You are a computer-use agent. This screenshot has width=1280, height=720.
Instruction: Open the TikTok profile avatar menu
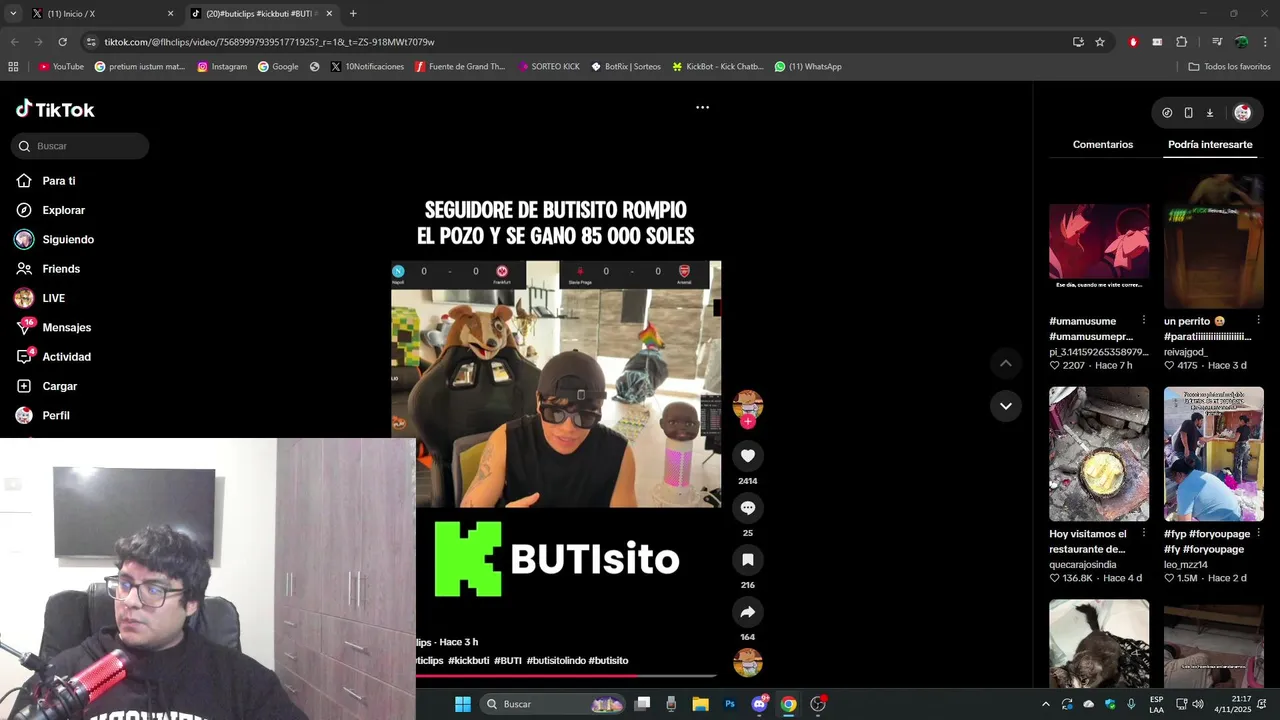click(x=1242, y=113)
